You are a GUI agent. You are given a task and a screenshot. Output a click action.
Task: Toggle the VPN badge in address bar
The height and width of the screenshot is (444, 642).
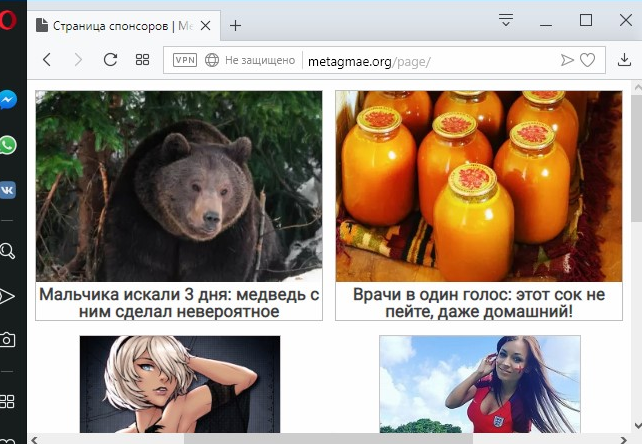click(x=185, y=60)
